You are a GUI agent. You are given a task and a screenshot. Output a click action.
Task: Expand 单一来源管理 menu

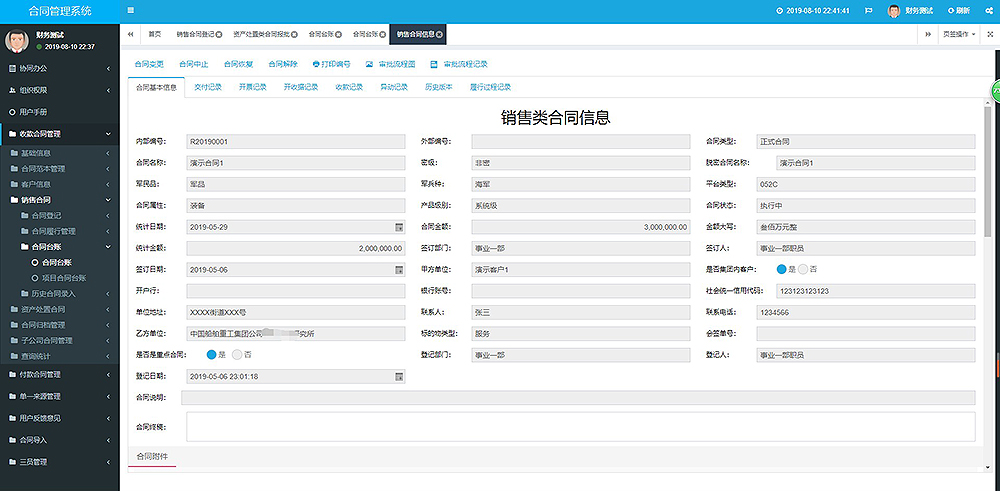point(59,396)
